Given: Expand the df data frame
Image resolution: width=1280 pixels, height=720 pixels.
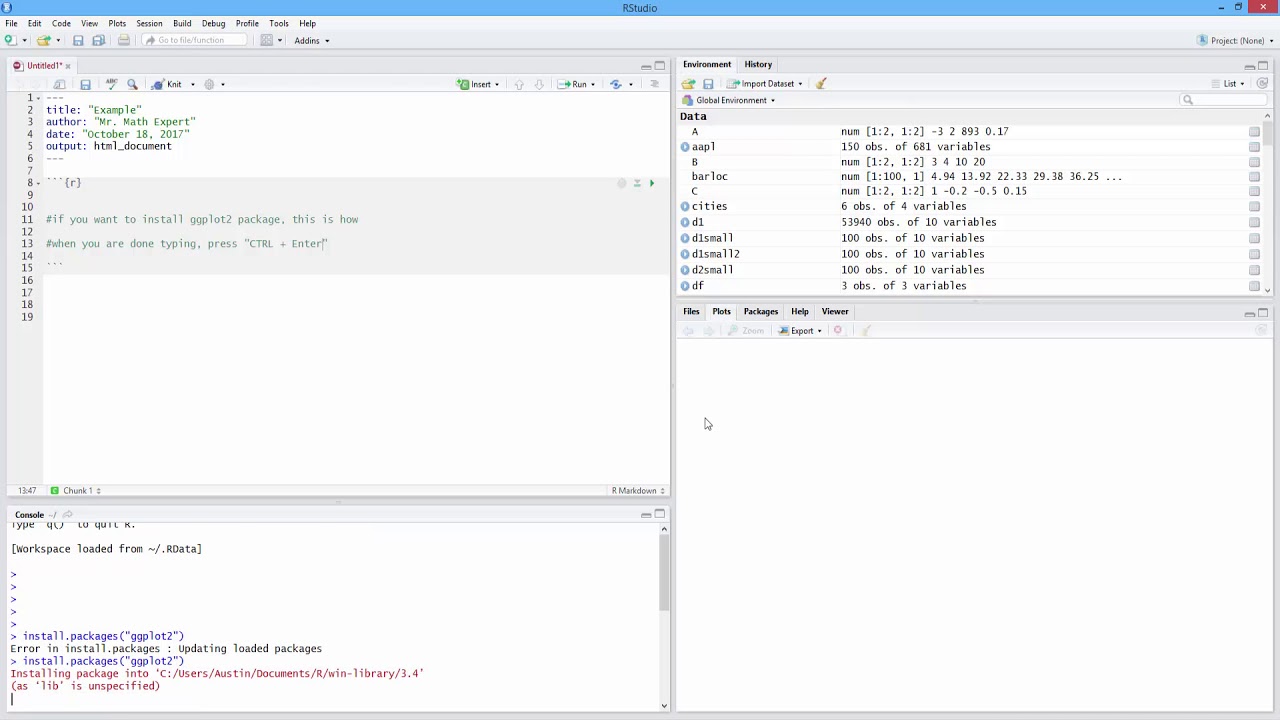Looking at the screenshot, I should [685, 286].
